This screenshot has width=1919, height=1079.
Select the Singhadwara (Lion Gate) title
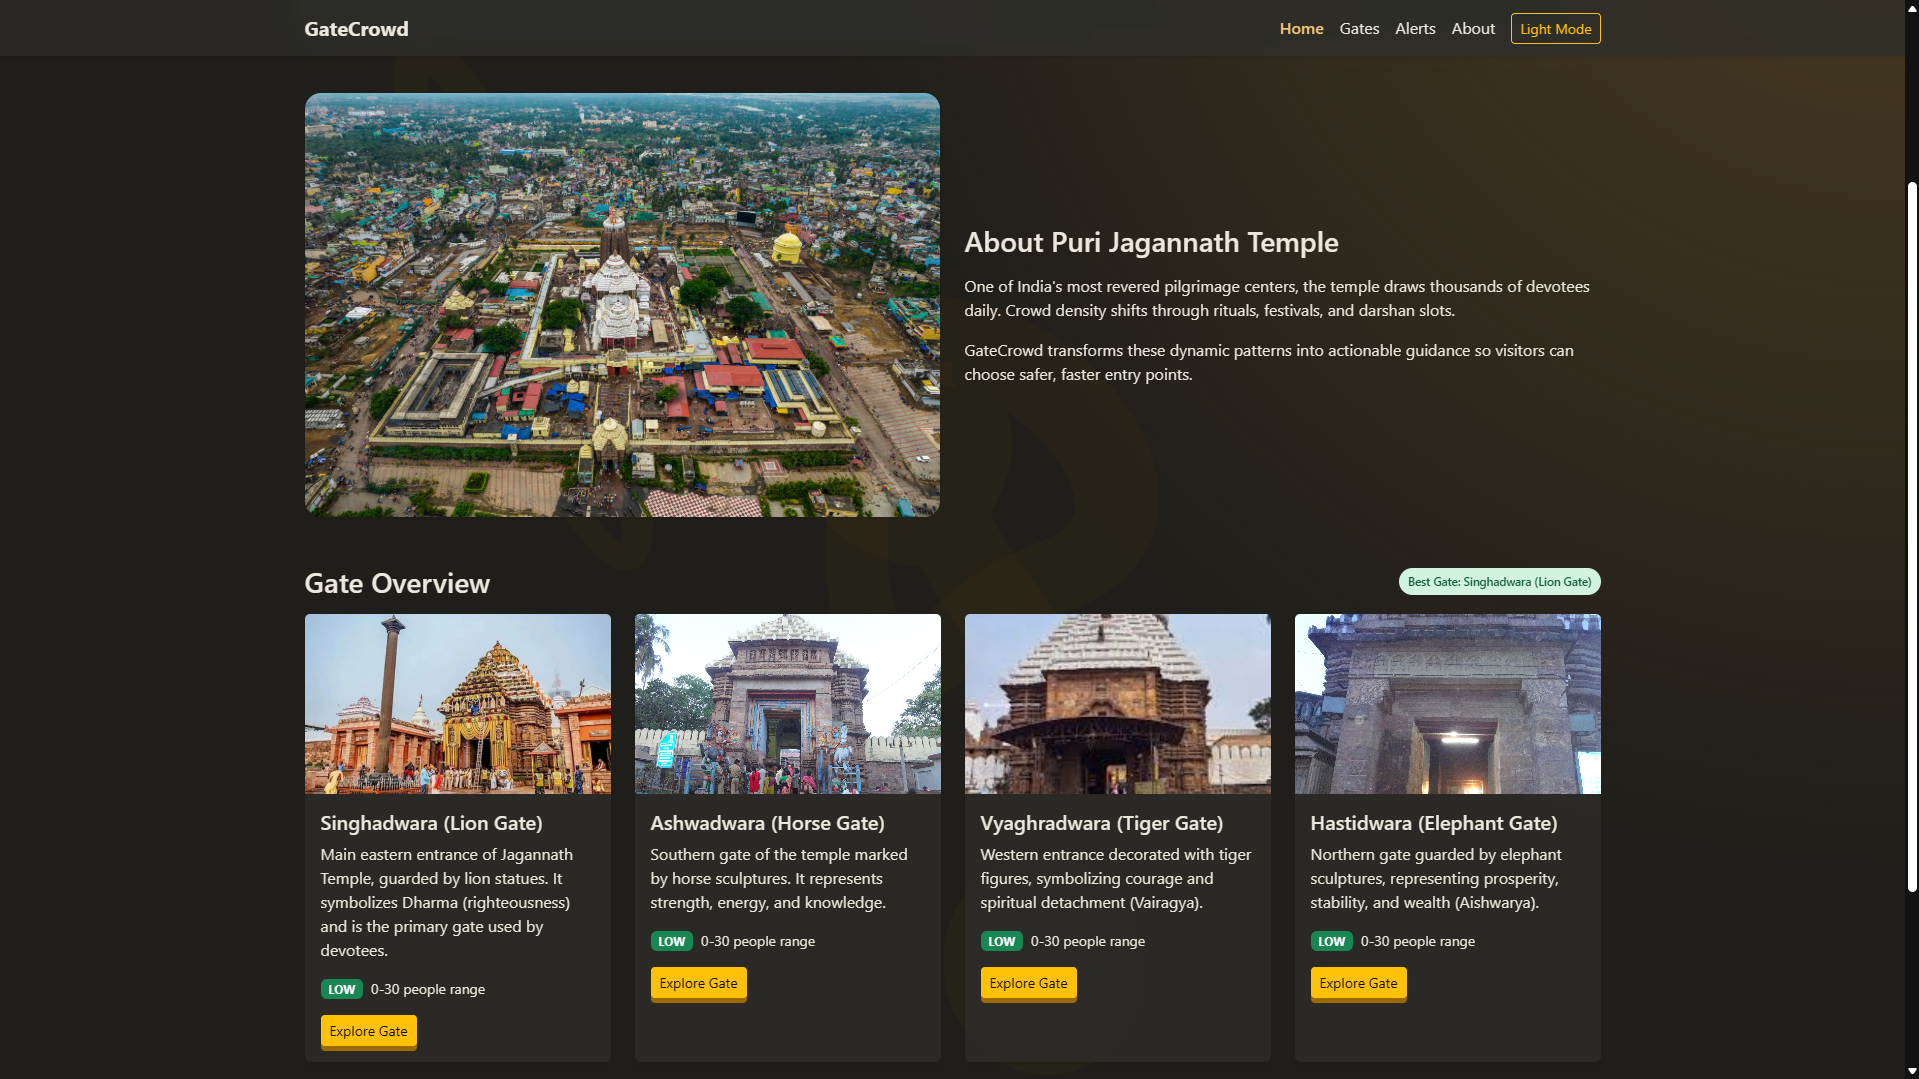(431, 823)
